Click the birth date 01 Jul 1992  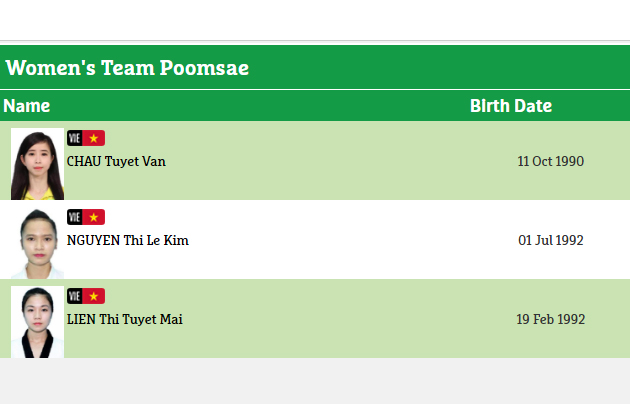(x=550, y=240)
